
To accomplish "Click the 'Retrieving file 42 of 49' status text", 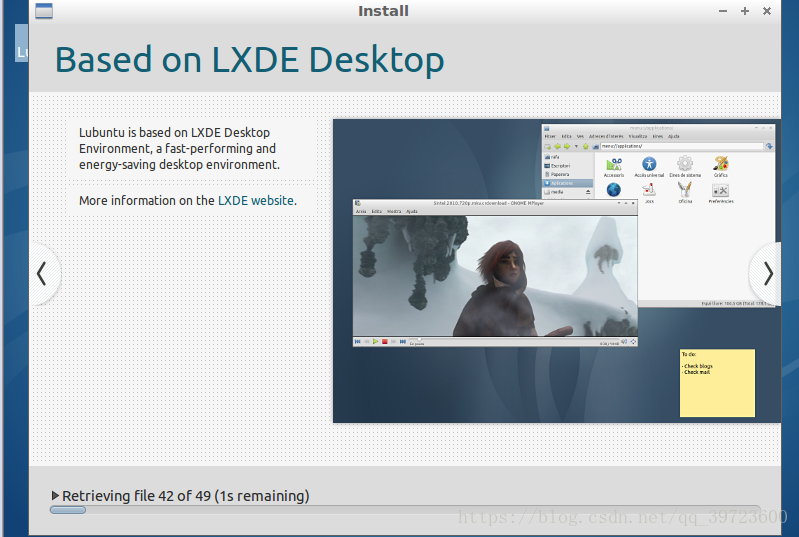I will [x=186, y=496].
